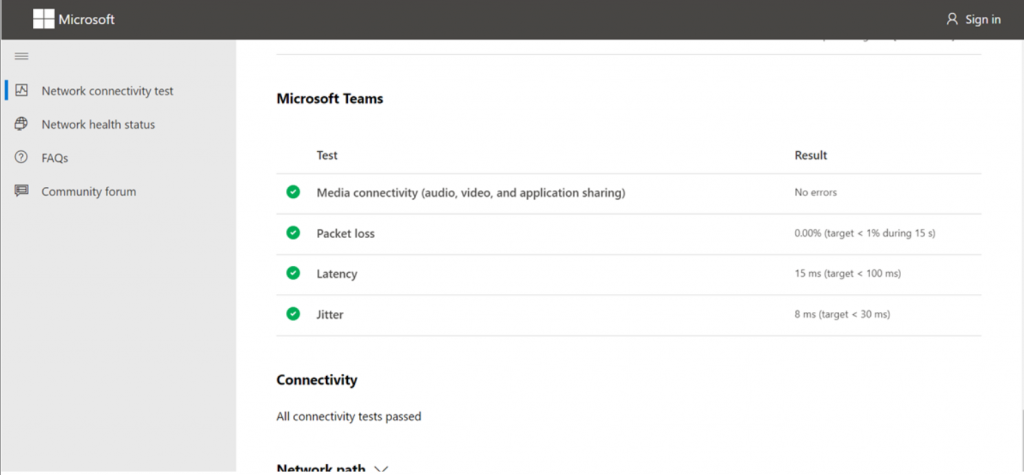Open the Sign in person icon

(x=952, y=19)
